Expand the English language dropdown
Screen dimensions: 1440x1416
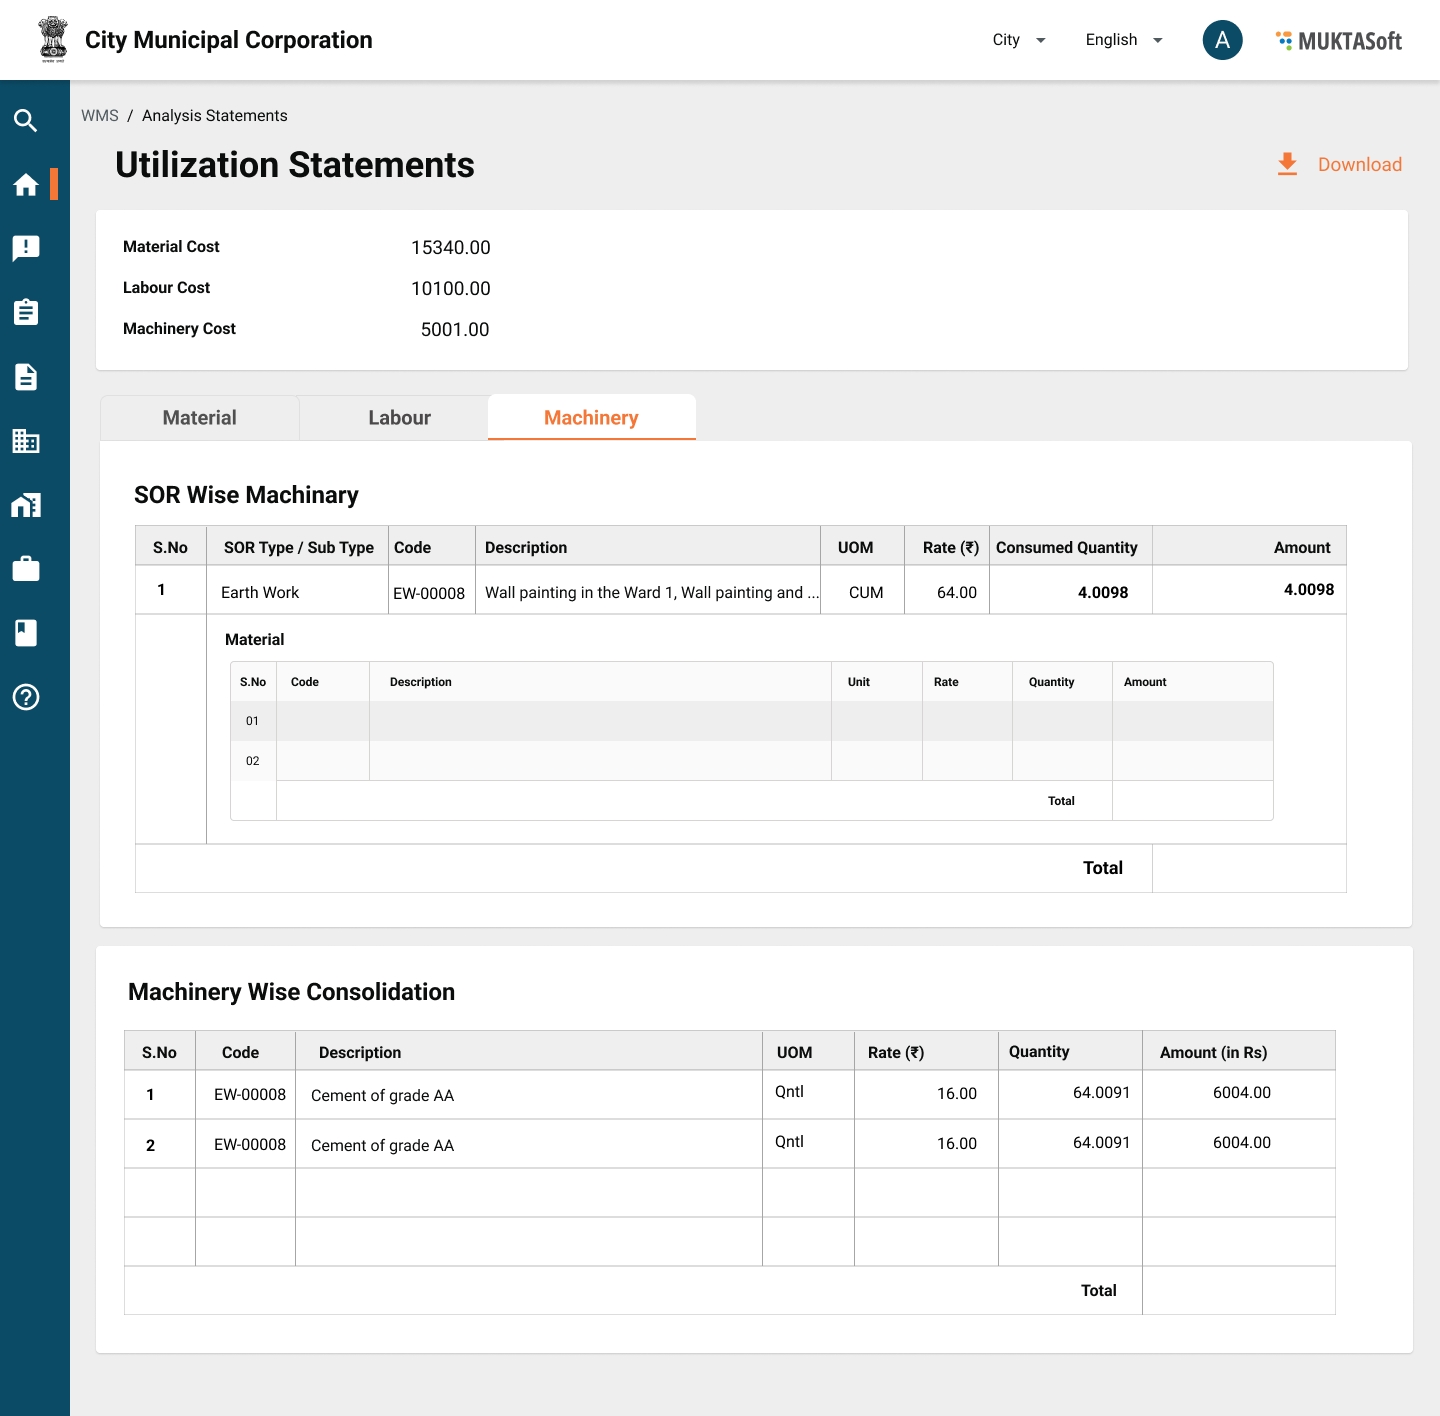click(x=1124, y=40)
